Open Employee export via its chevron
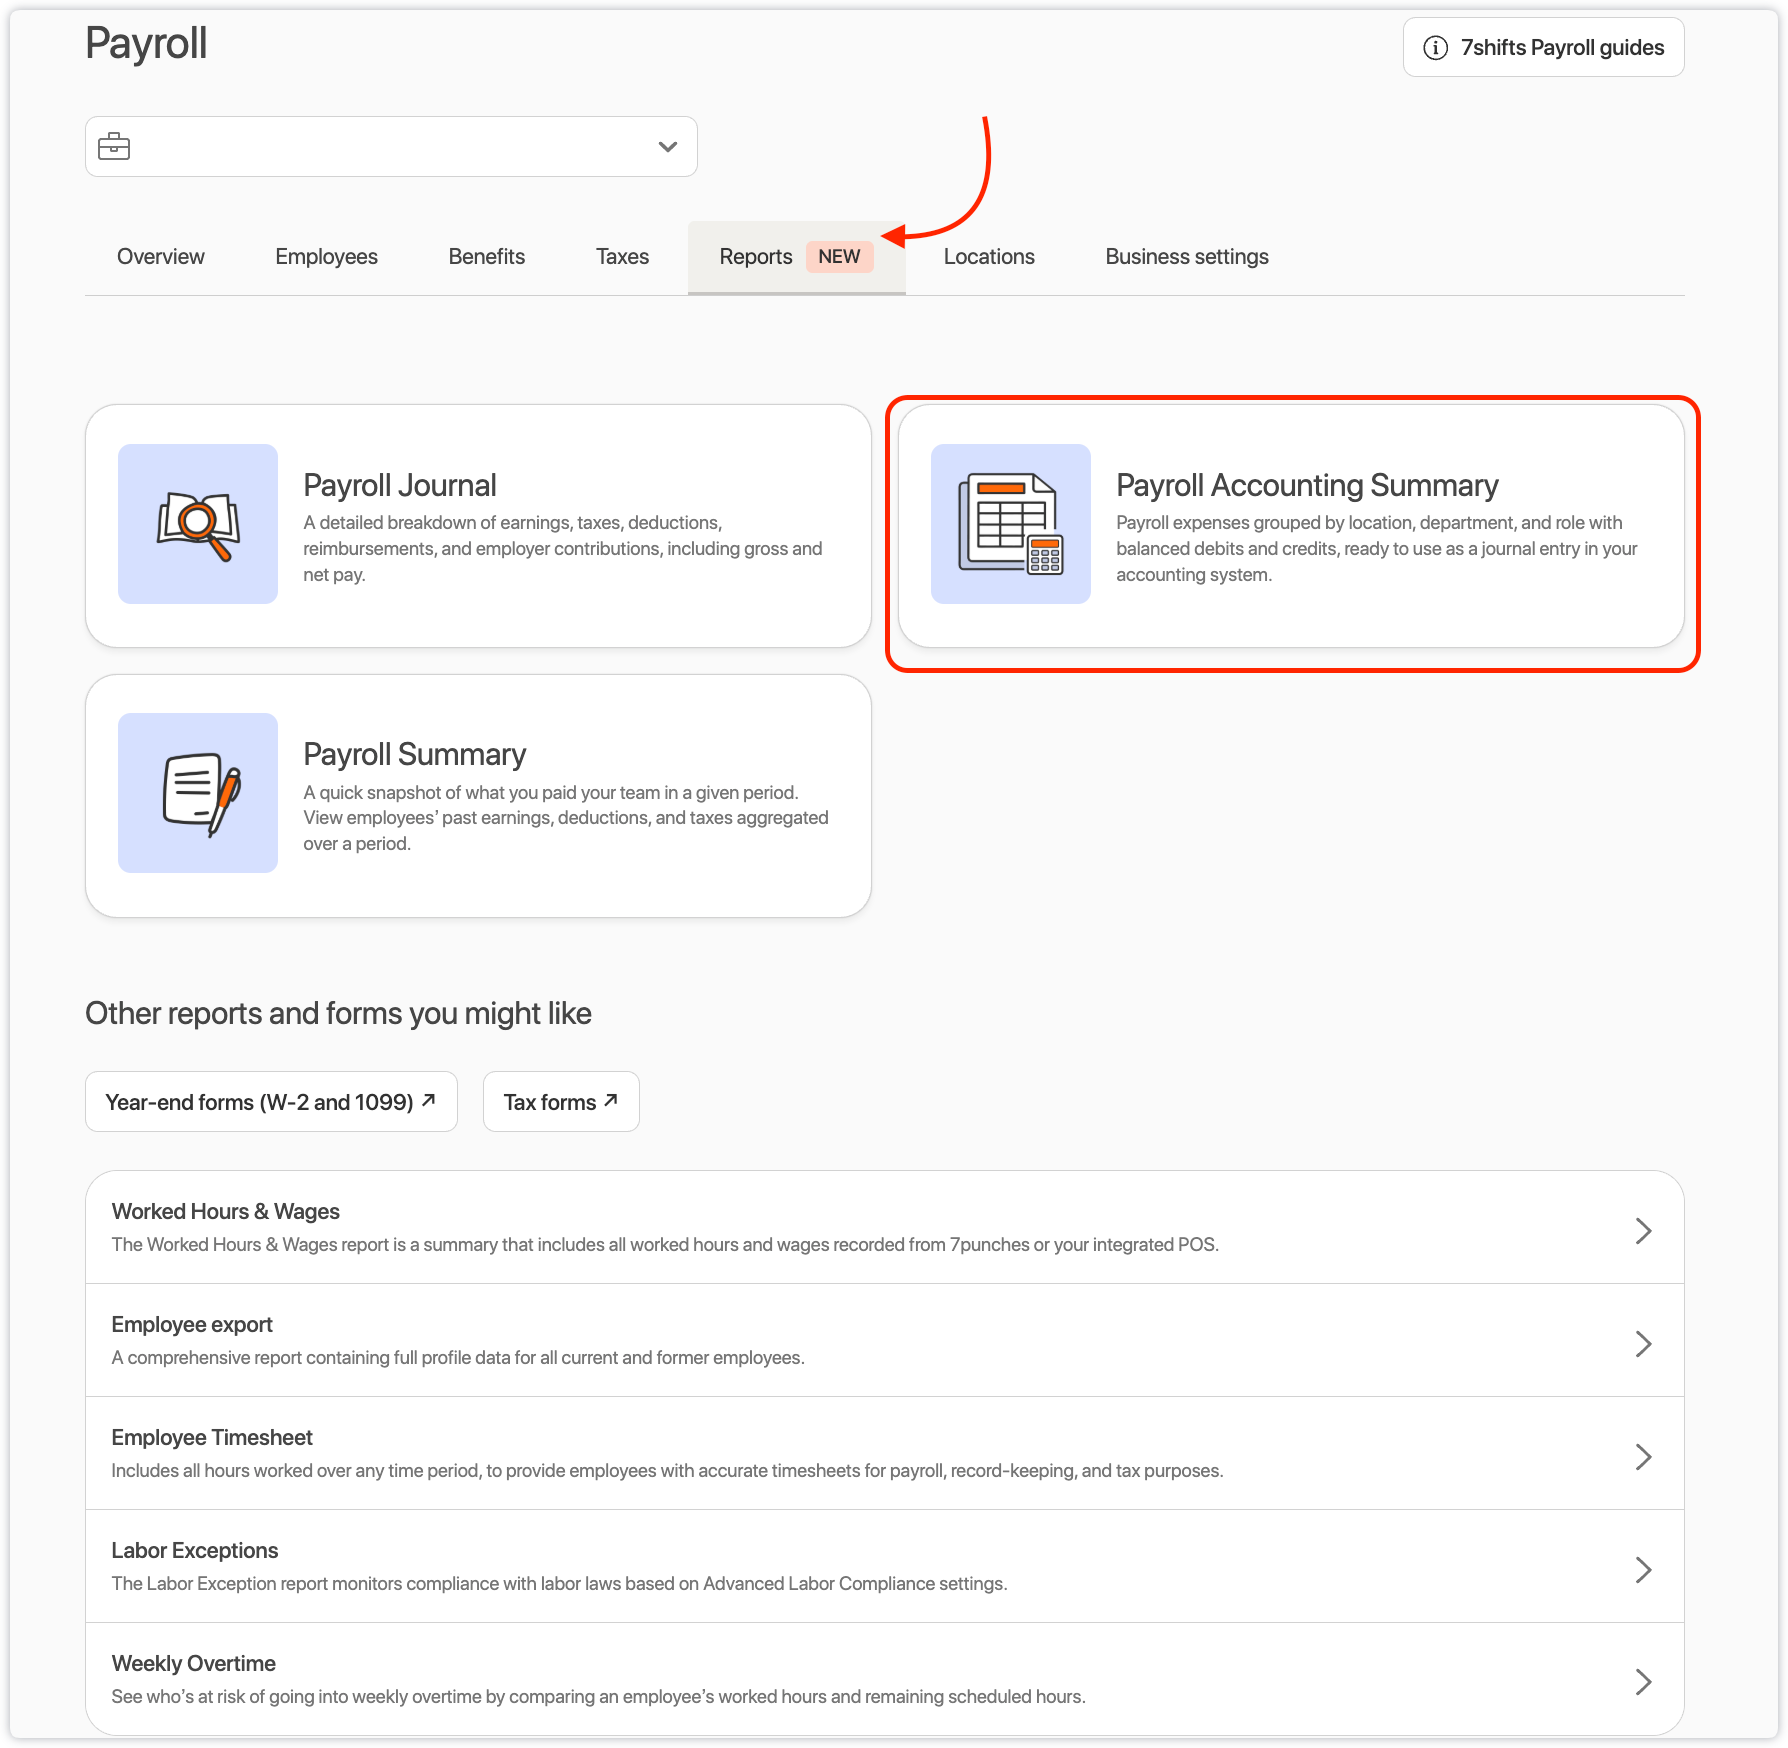Image resolution: width=1788 pixels, height=1748 pixels. [1642, 1343]
